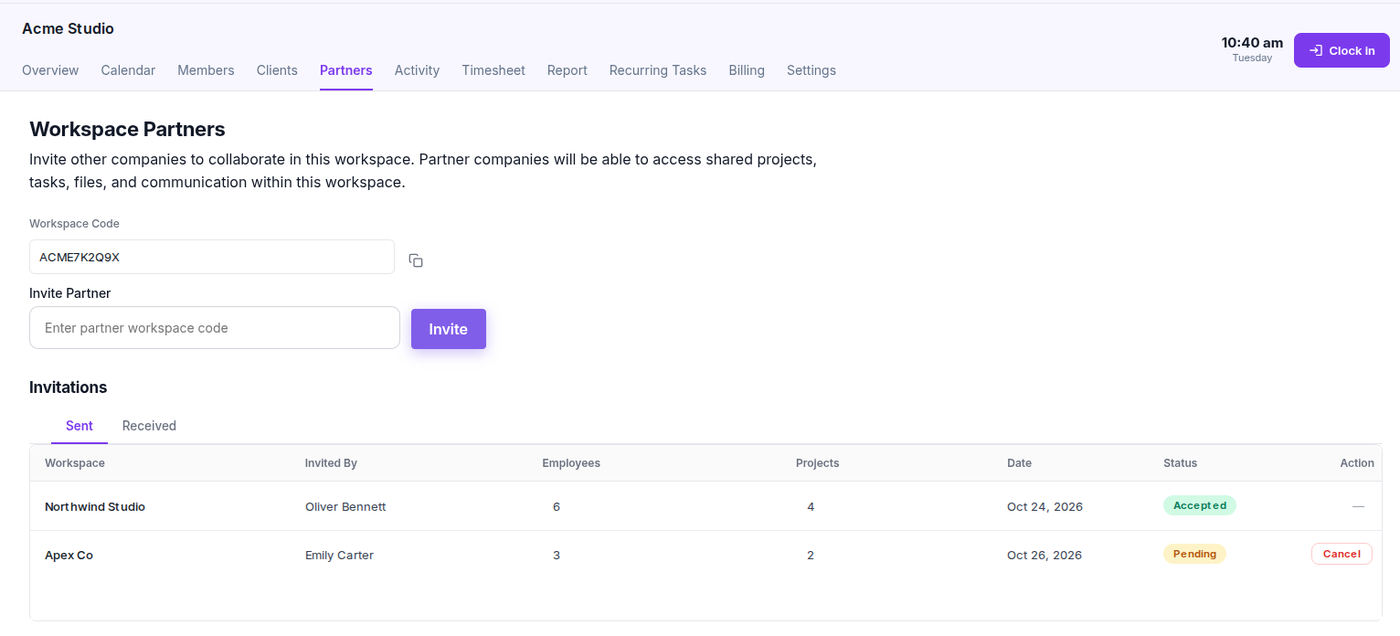This screenshot has width=1400, height=636.
Task: Click Oliver Bennett in Invited By column
Action: [345, 507]
